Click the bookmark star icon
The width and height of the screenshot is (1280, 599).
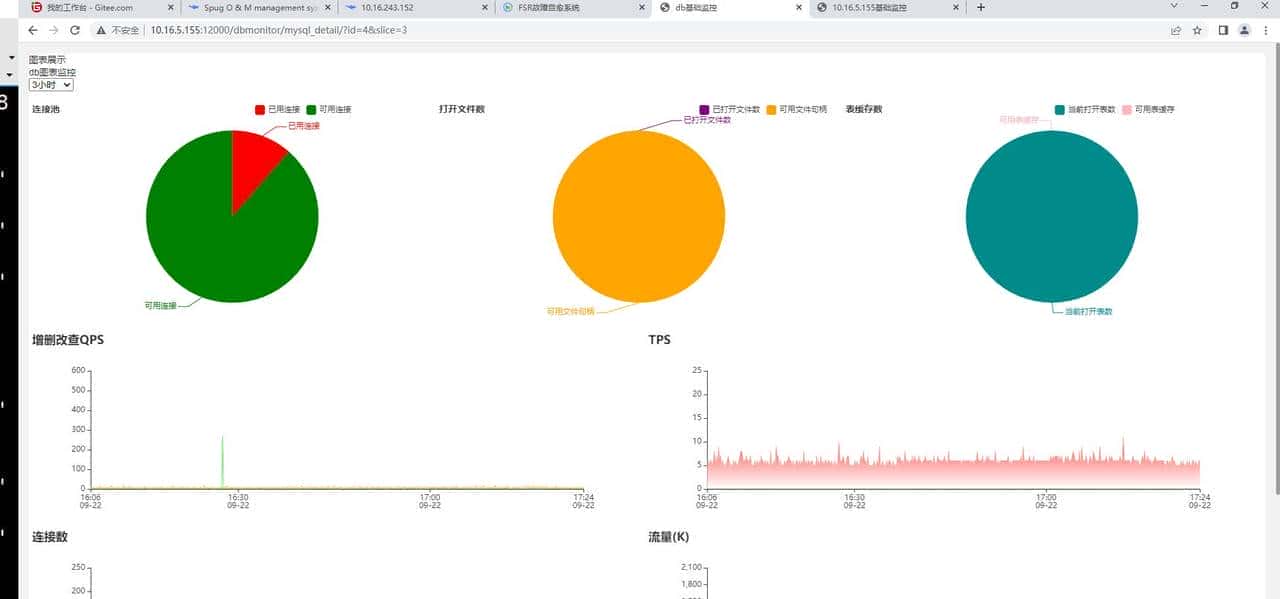1197,30
